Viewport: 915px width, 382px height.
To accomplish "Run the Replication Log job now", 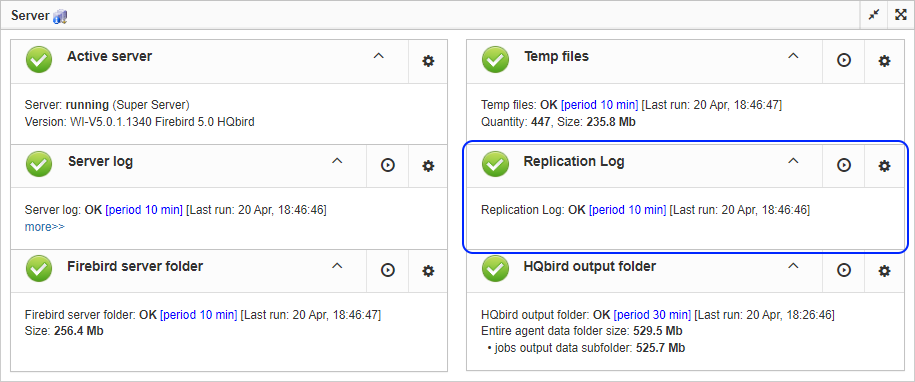I will (844, 166).
